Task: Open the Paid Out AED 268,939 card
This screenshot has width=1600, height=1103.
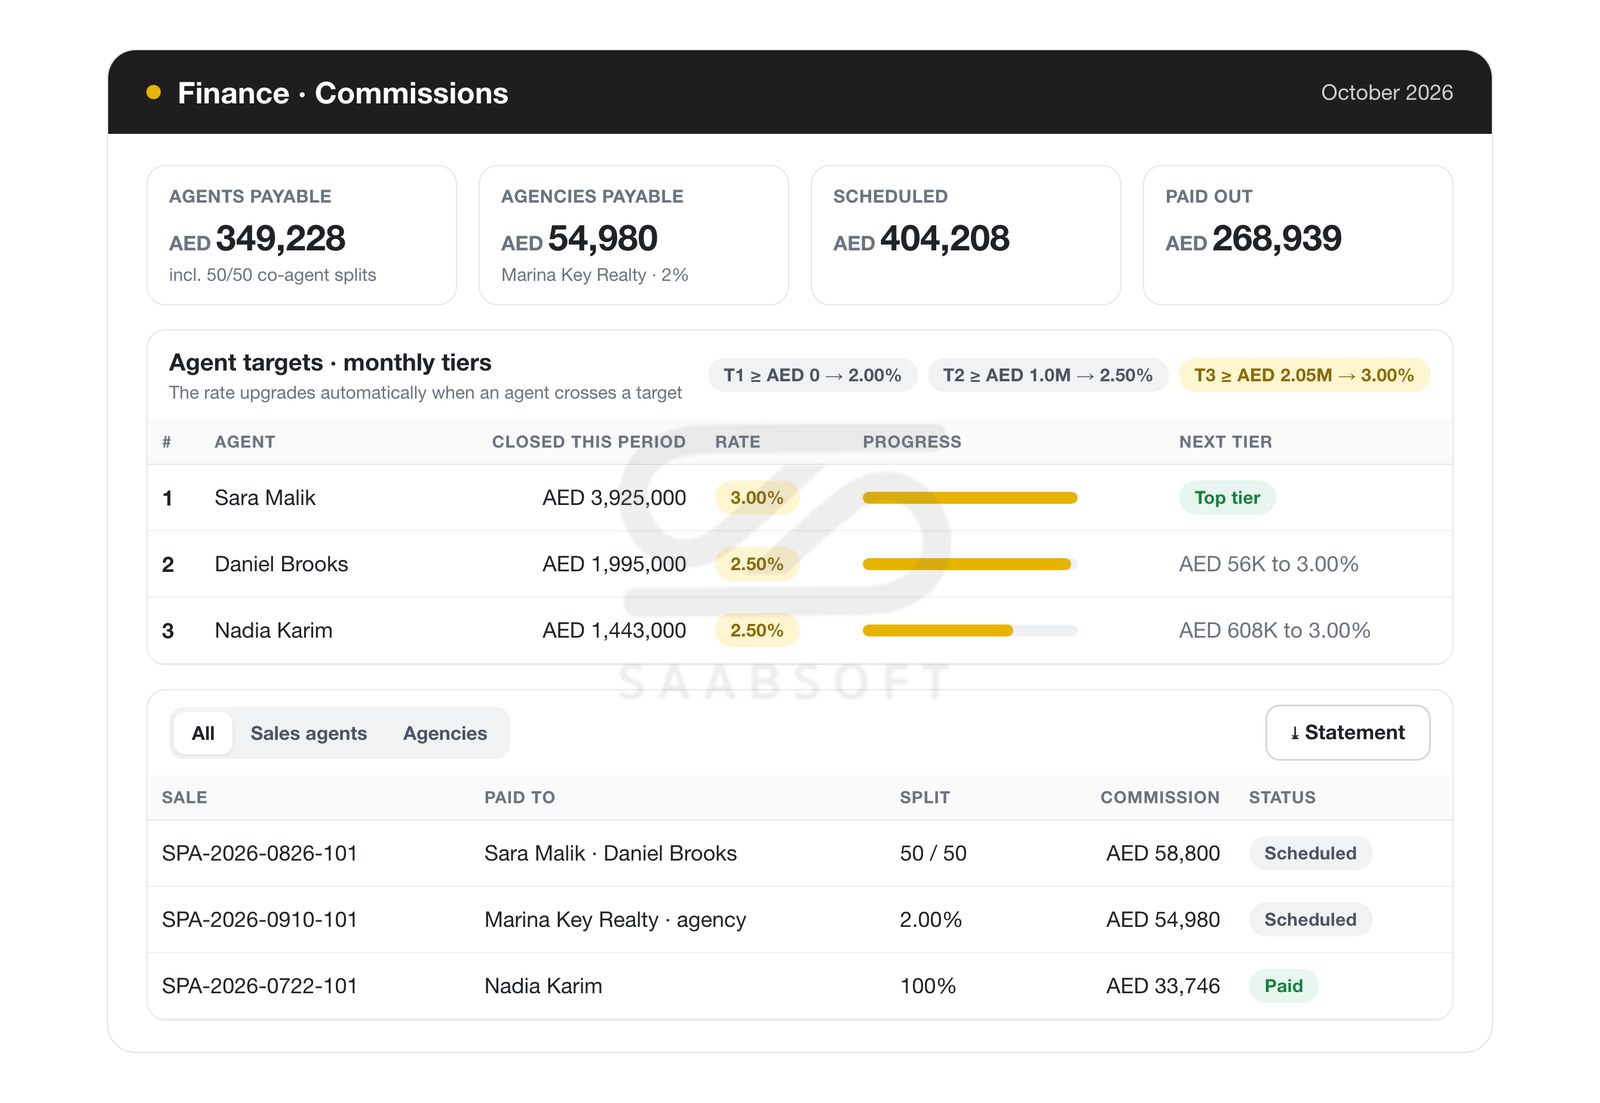Action: pyautogui.click(x=1297, y=235)
